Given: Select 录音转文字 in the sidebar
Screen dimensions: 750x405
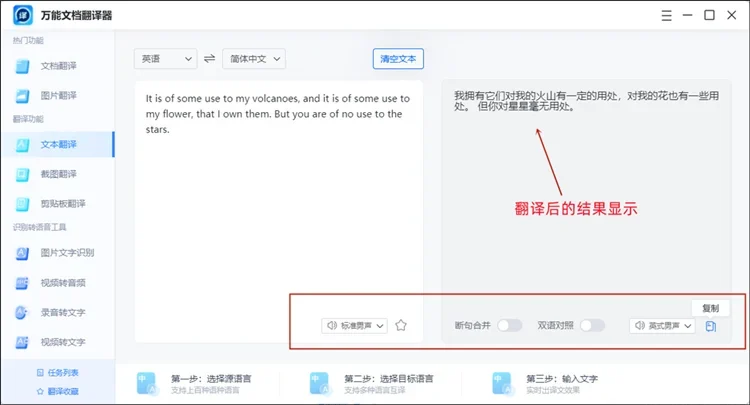Looking at the screenshot, I should 57,313.
